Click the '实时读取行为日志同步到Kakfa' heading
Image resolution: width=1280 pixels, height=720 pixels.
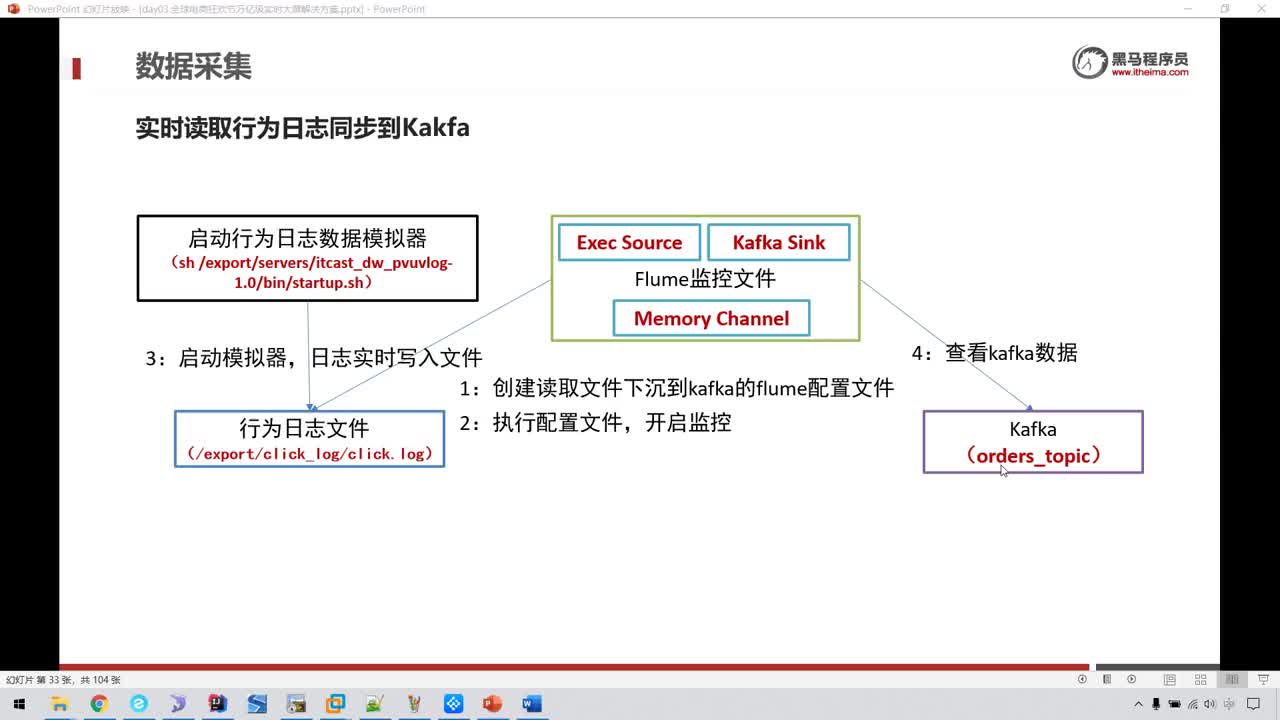click(x=302, y=128)
